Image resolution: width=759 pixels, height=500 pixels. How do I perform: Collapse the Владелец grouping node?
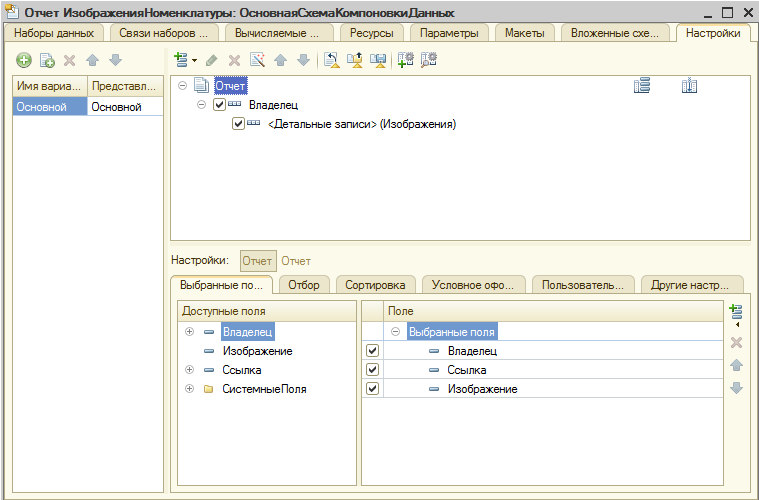(x=201, y=105)
